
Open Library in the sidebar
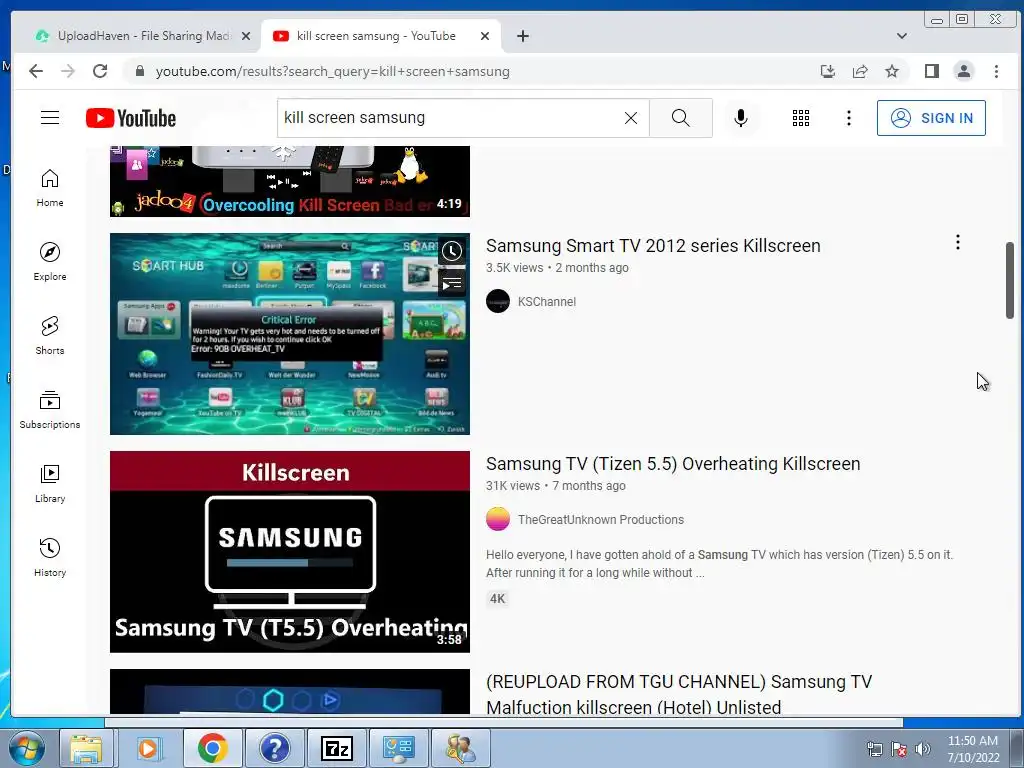(50, 483)
